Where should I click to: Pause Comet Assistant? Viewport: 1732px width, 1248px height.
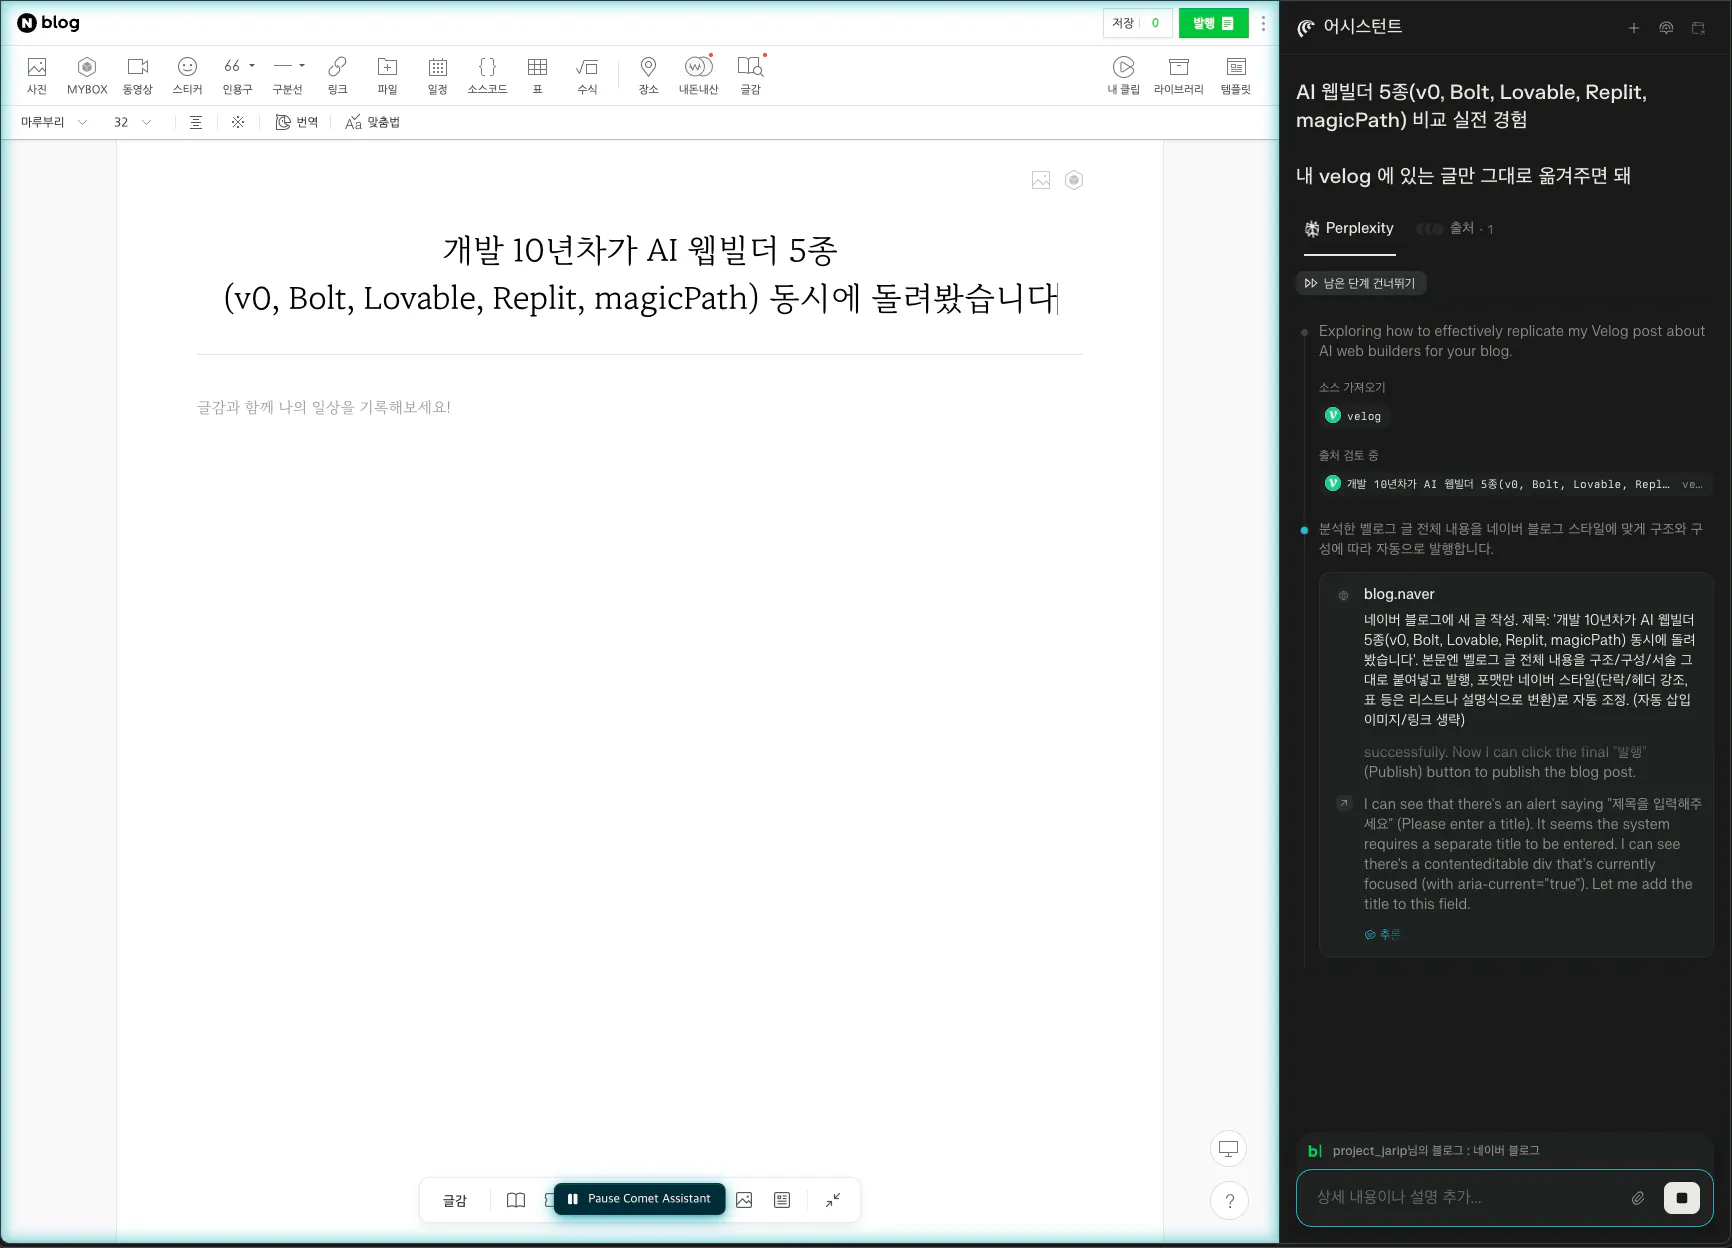tap(639, 1199)
